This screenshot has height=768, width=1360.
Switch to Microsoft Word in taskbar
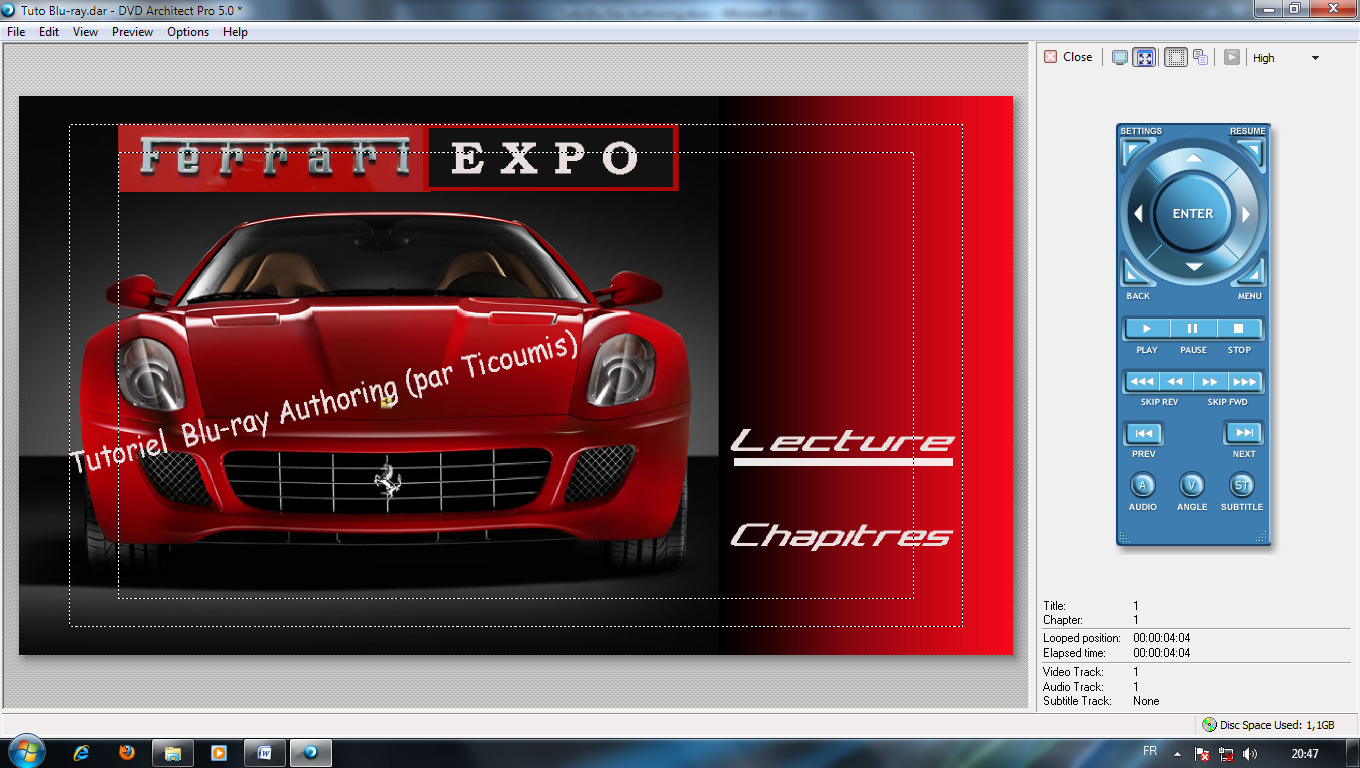[265, 753]
